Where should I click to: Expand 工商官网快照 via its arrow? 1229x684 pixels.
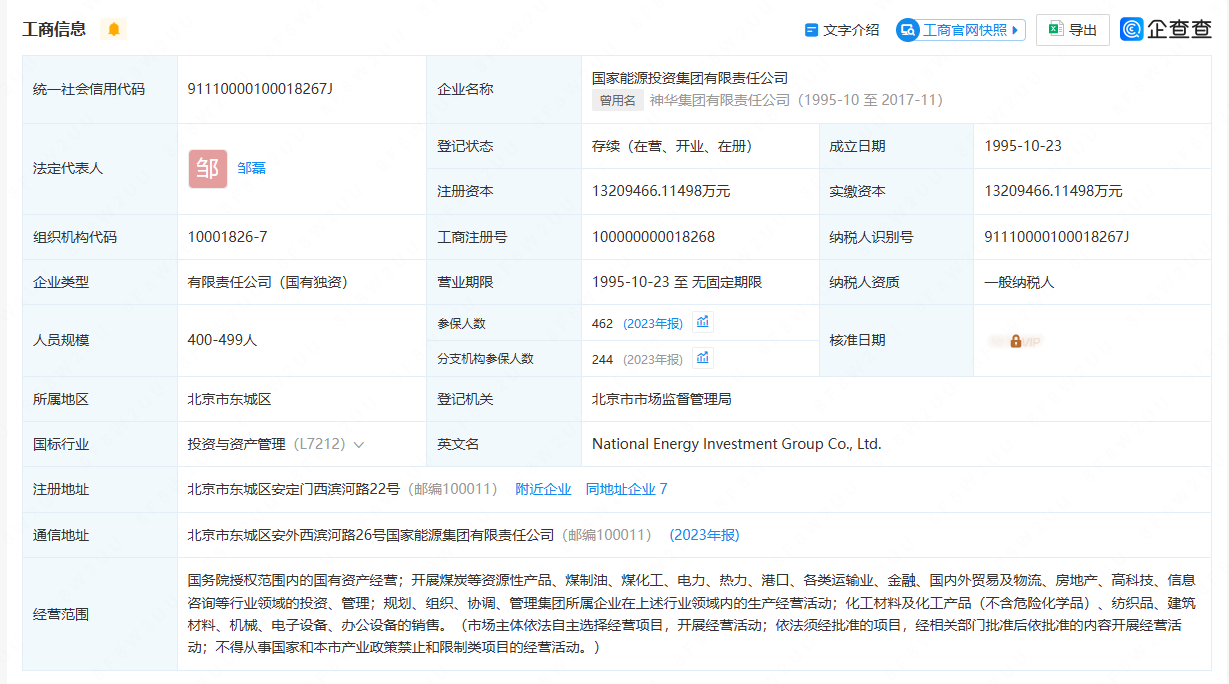pos(1018,30)
